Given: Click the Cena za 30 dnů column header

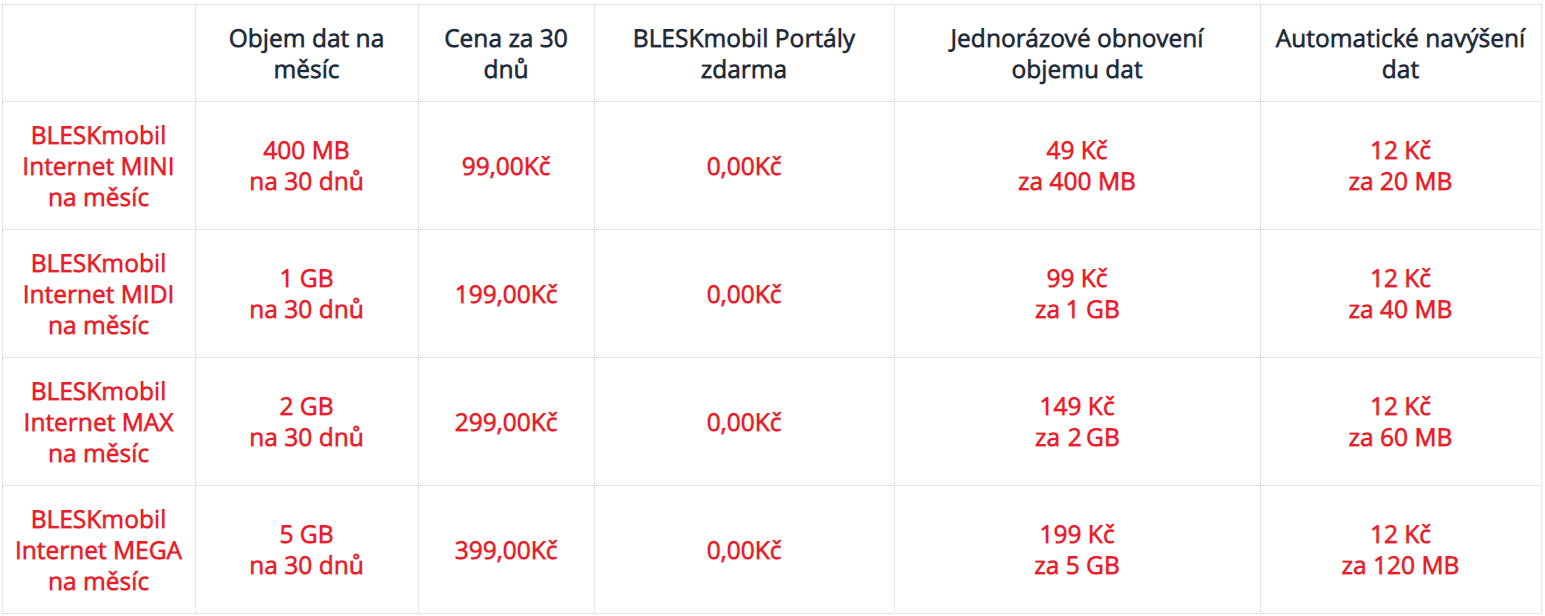Looking at the screenshot, I should pyautogui.click(x=506, y=54).
